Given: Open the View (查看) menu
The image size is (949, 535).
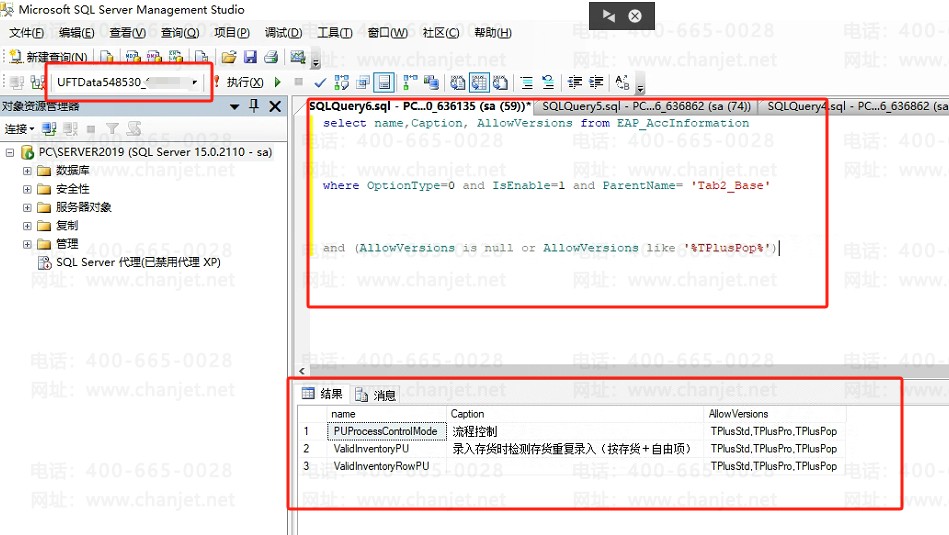Looking at the screenshot, I should 127,33.
